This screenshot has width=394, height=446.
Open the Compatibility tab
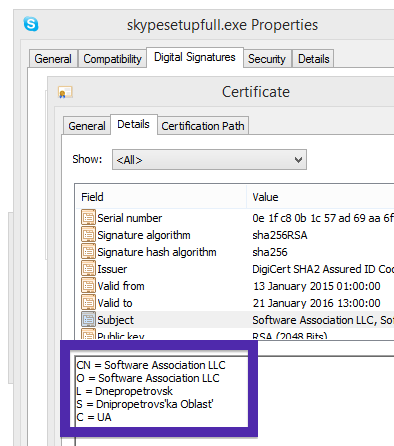coord(112,59)
